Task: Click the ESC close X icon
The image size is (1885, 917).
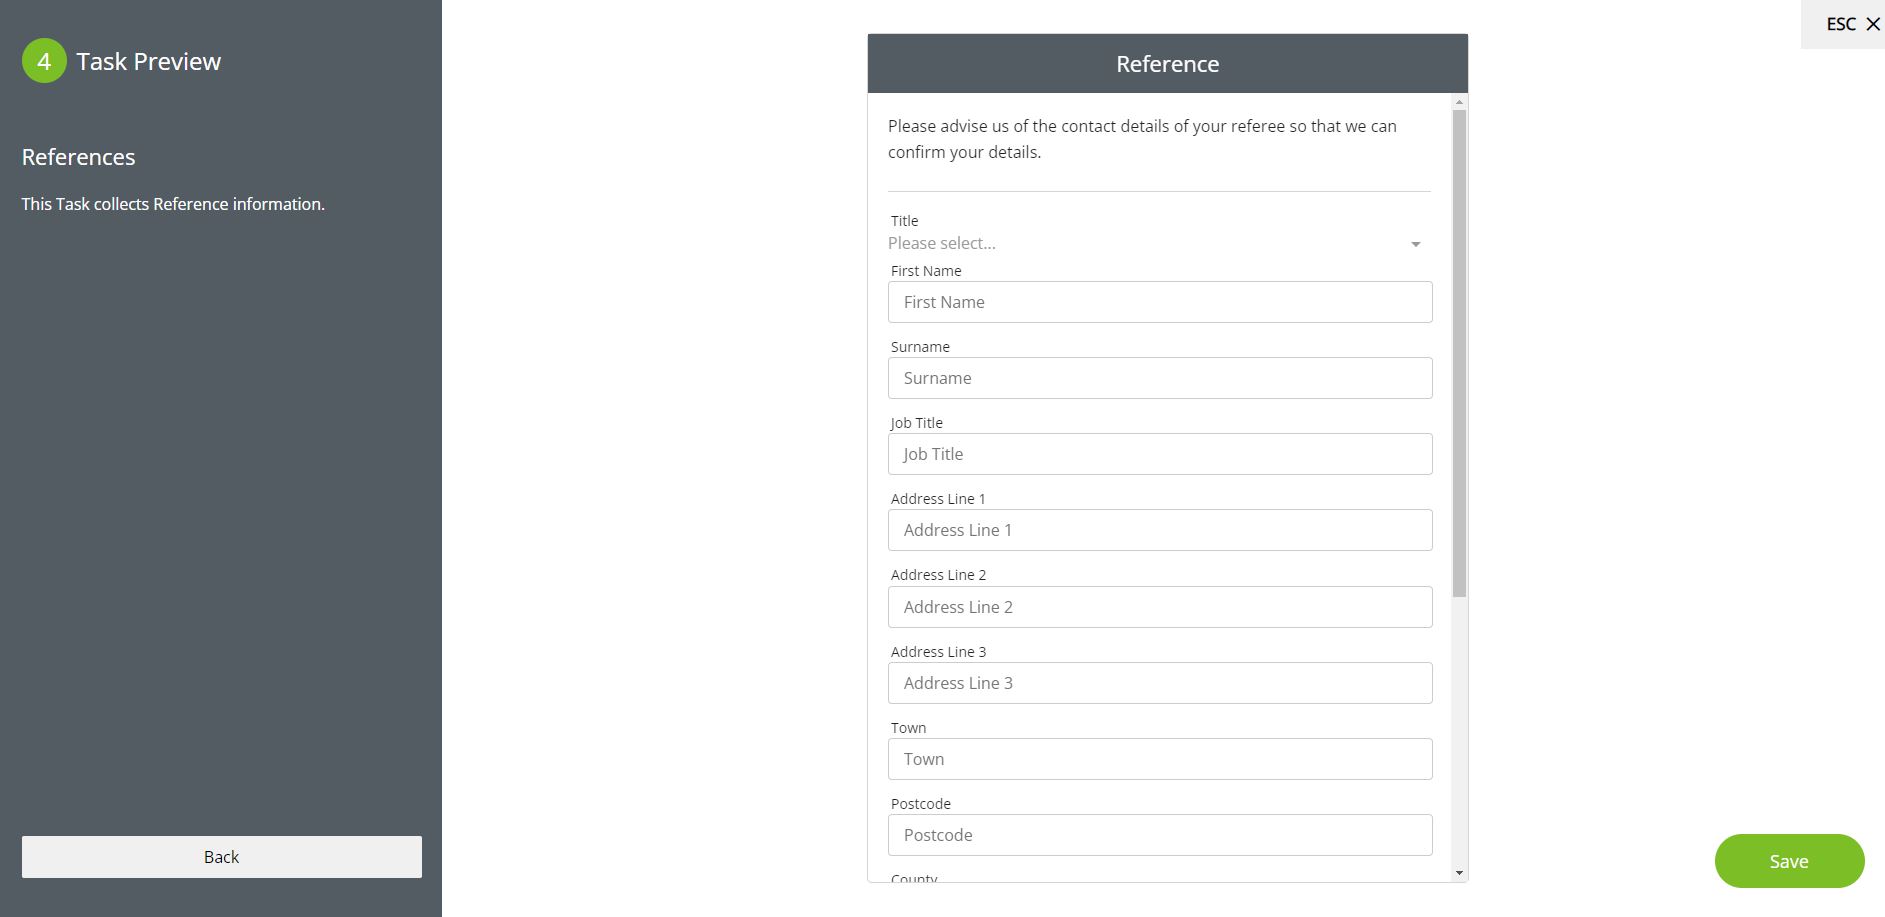Action: 1873,24
